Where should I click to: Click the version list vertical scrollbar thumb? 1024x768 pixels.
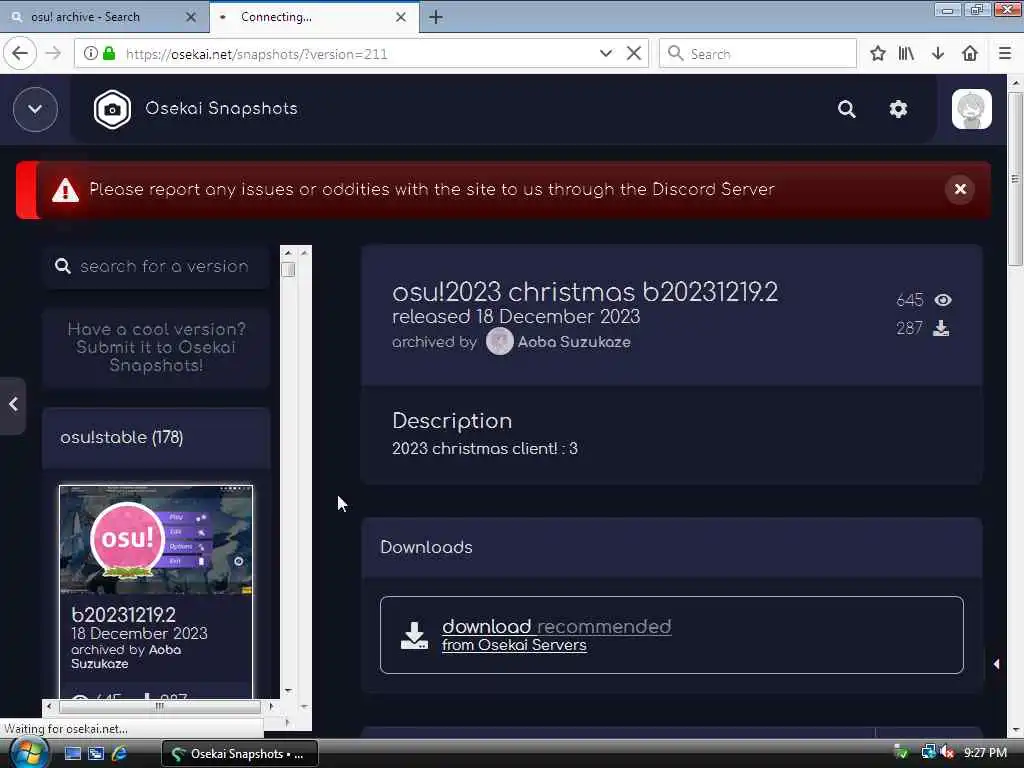click(288, 270)
